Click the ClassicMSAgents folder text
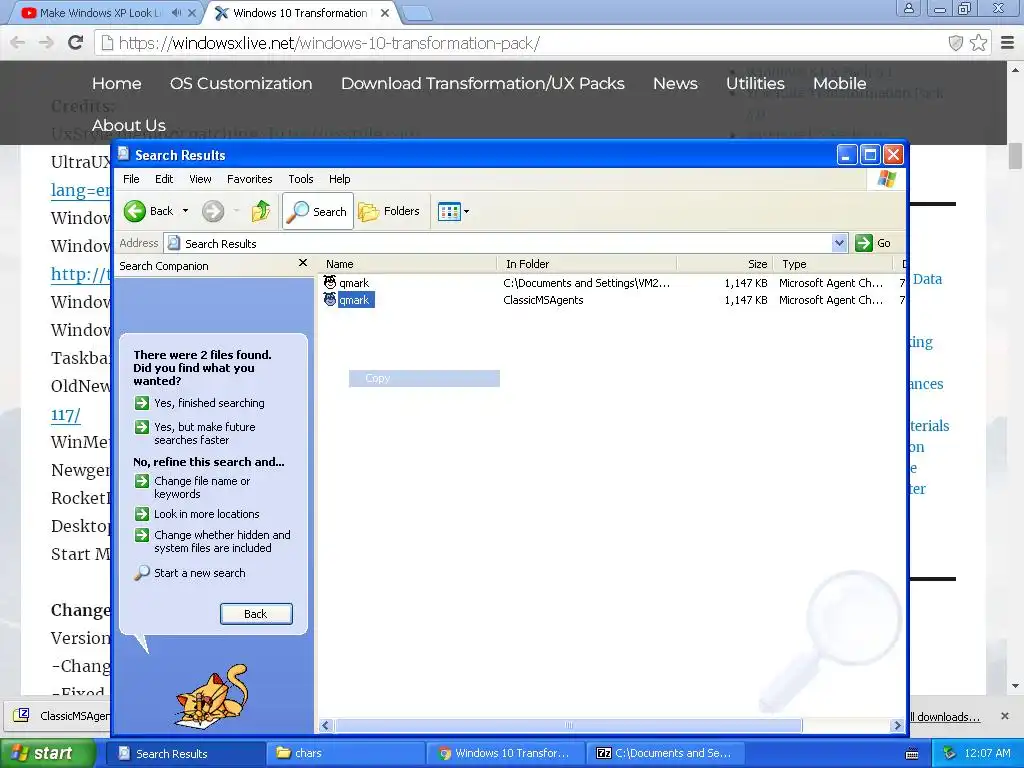Screen dimensions: 1024x768 pos(543,300)
